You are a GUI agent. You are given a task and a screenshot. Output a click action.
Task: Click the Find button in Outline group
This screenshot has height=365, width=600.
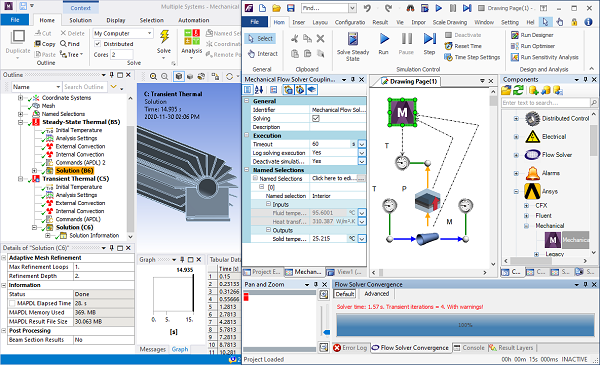pos(70,44)
